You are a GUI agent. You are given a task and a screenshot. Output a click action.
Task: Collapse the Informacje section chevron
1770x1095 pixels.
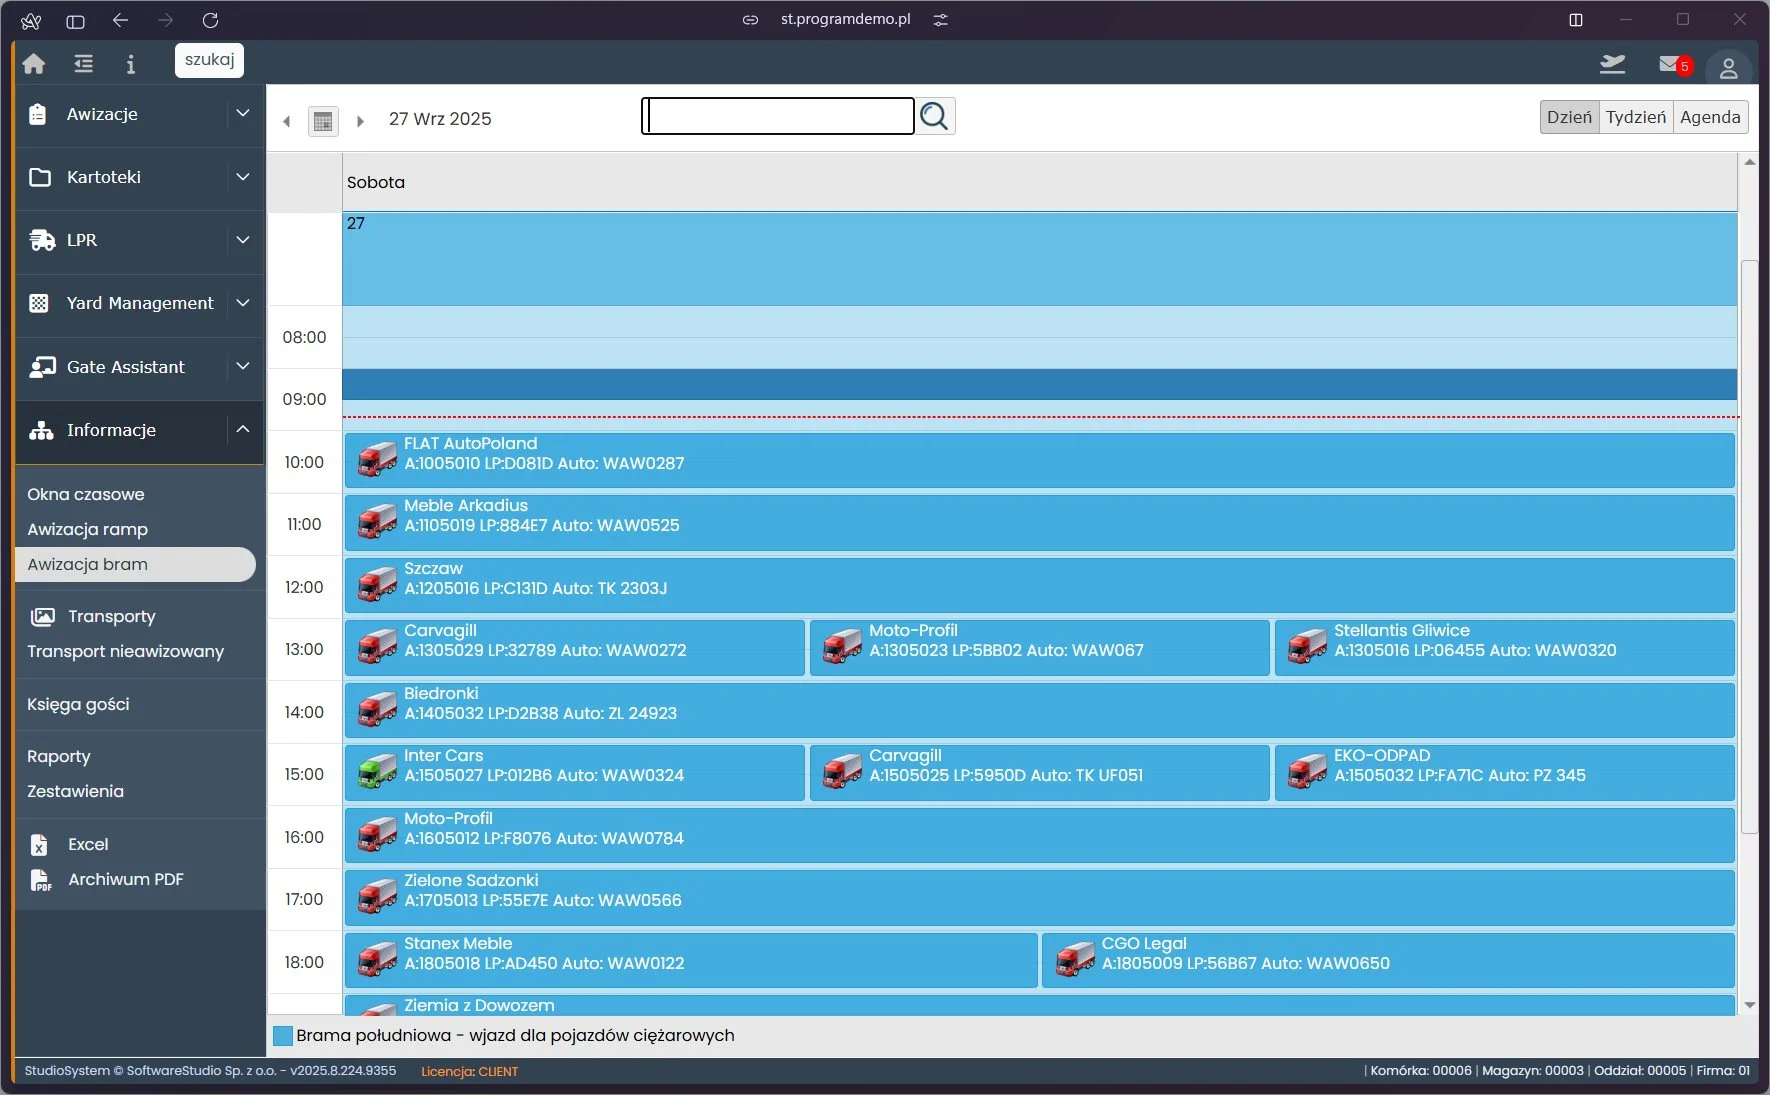point(243,429)
